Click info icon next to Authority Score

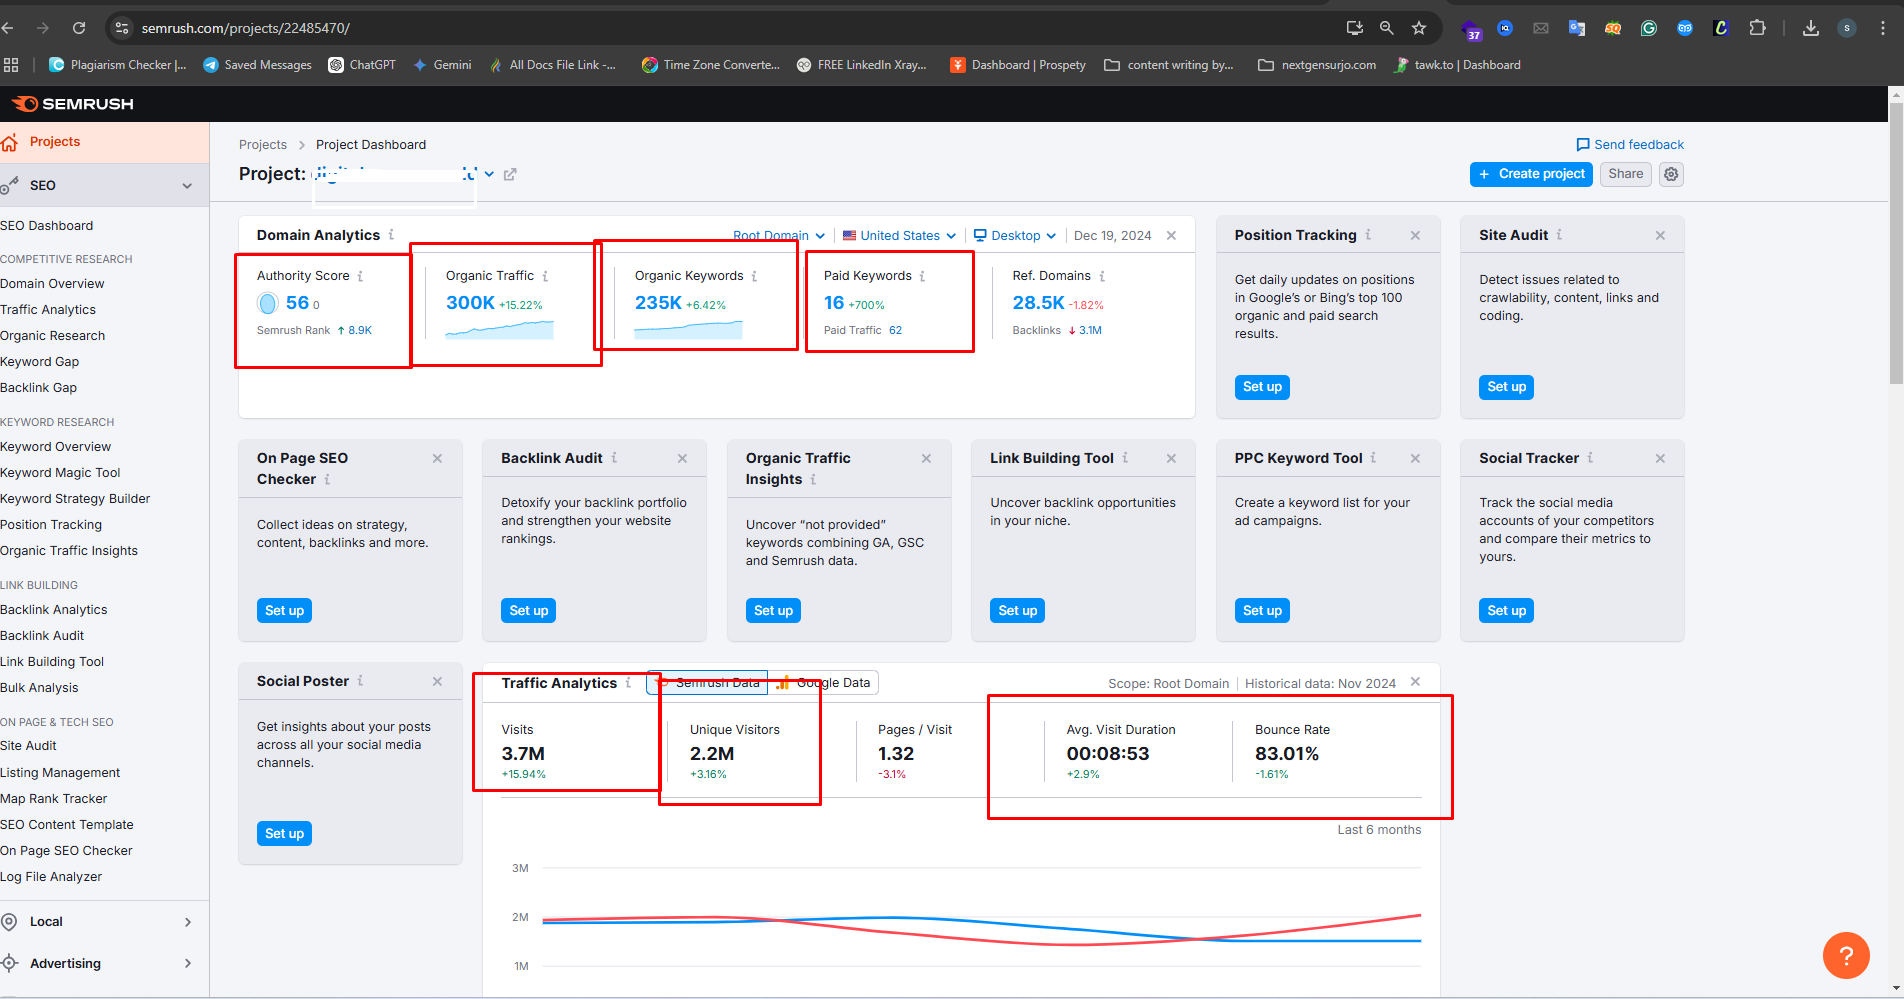[x=360, y=276]
